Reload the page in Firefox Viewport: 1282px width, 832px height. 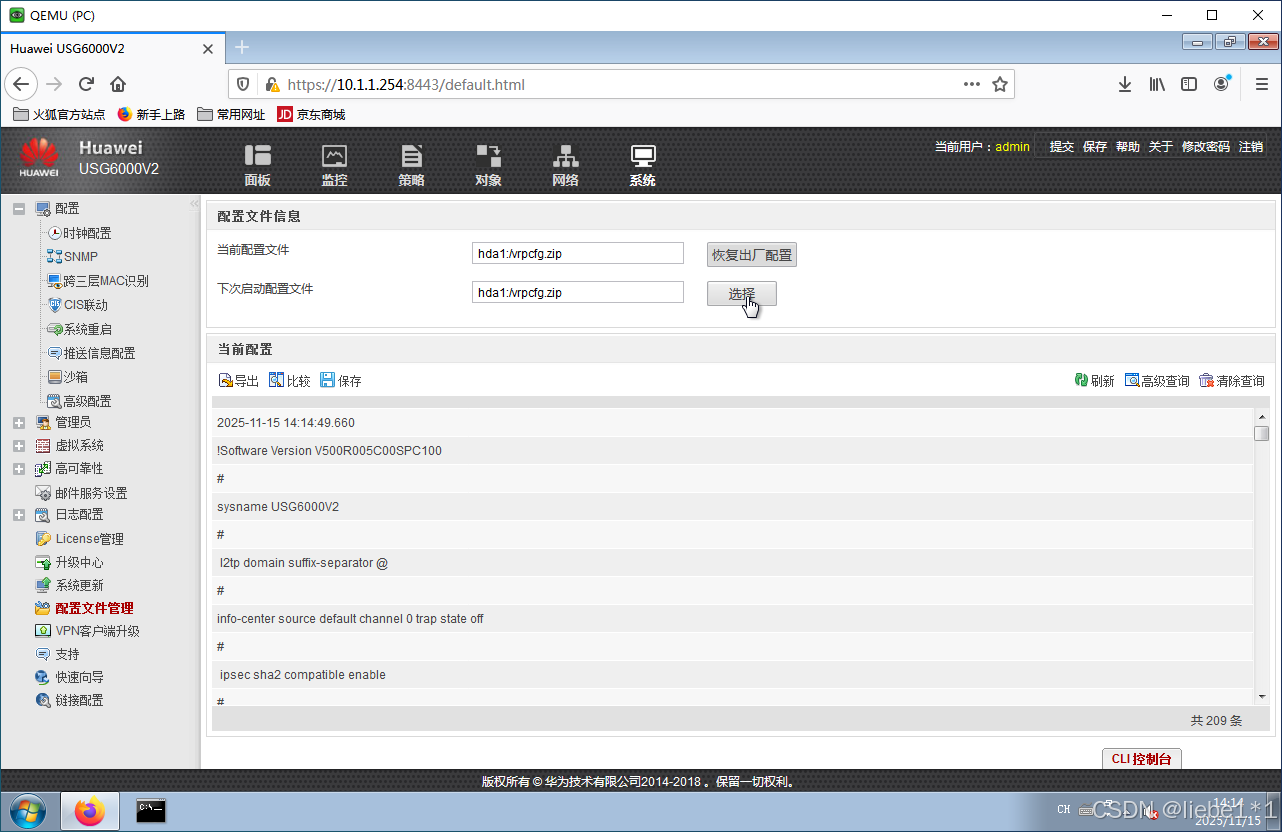(x=86, y=84)
